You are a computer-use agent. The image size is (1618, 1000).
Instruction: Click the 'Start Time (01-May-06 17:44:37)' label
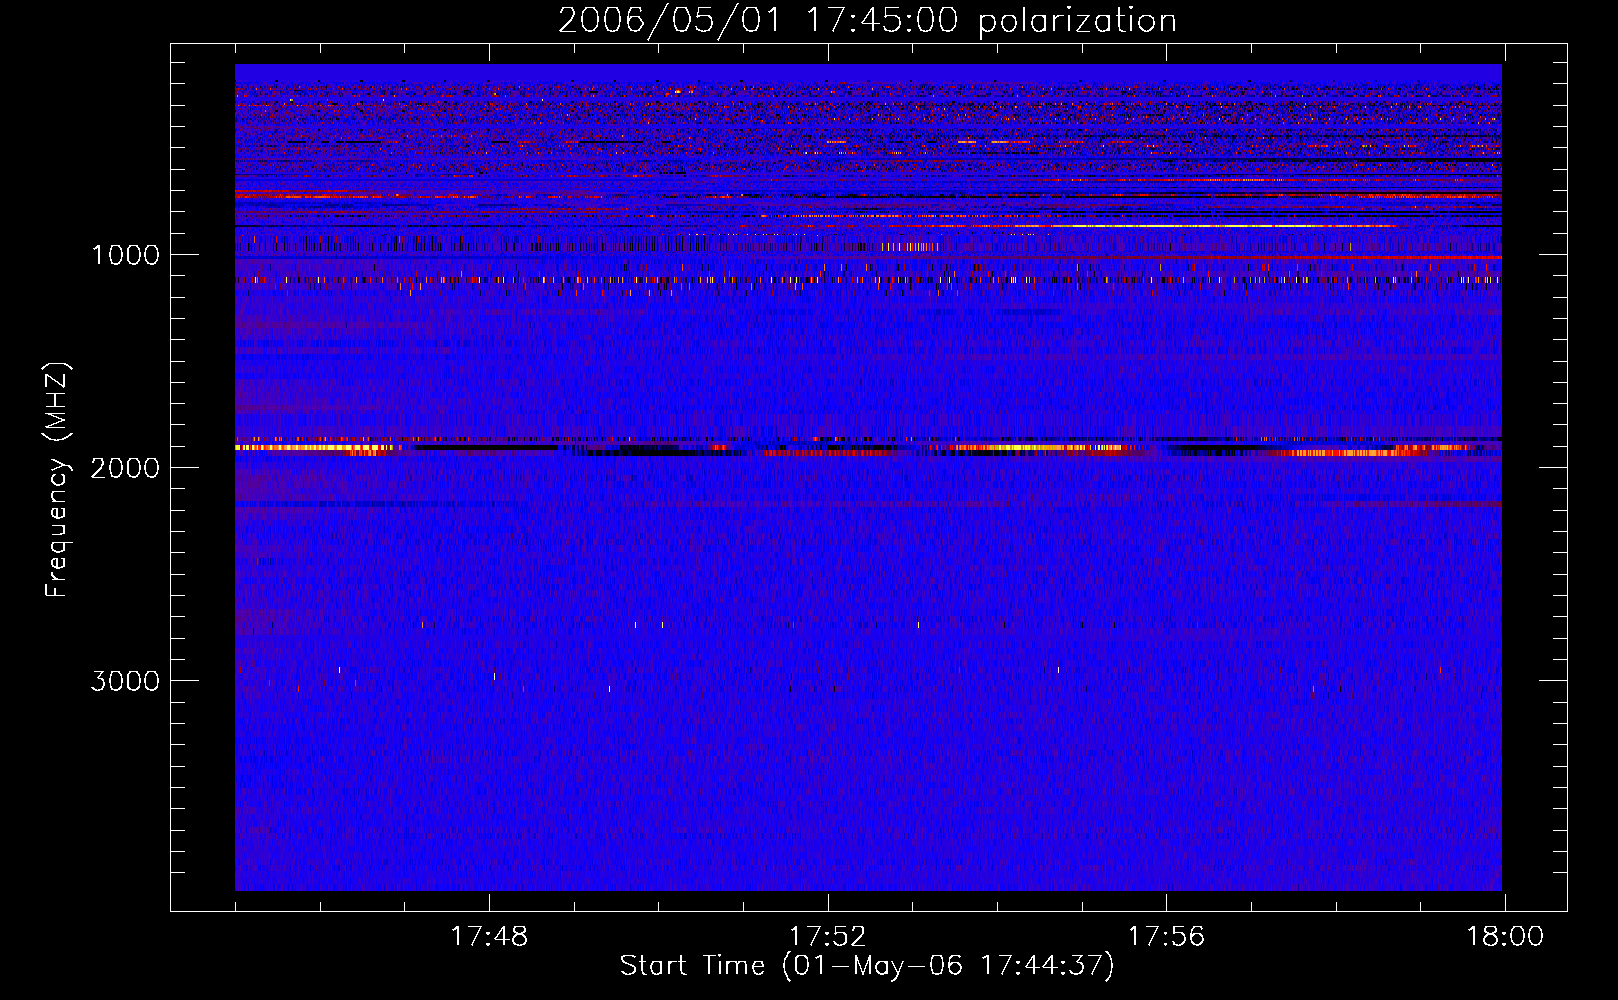867,966
